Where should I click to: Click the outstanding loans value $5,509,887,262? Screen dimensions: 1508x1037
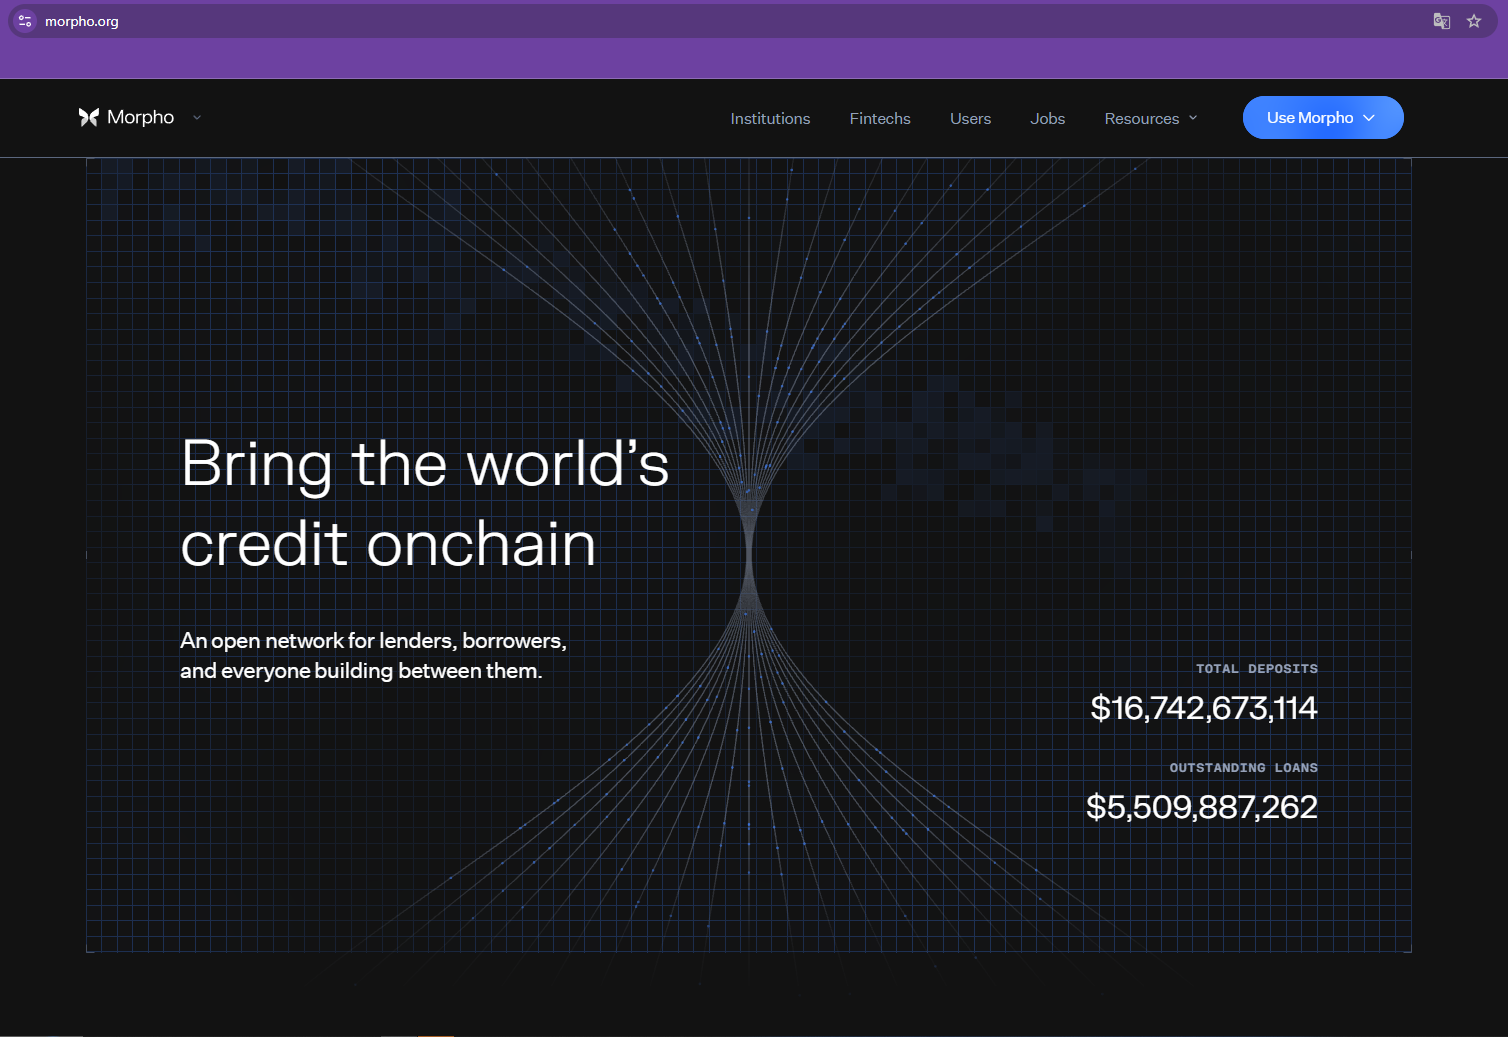pos(1202,807)
